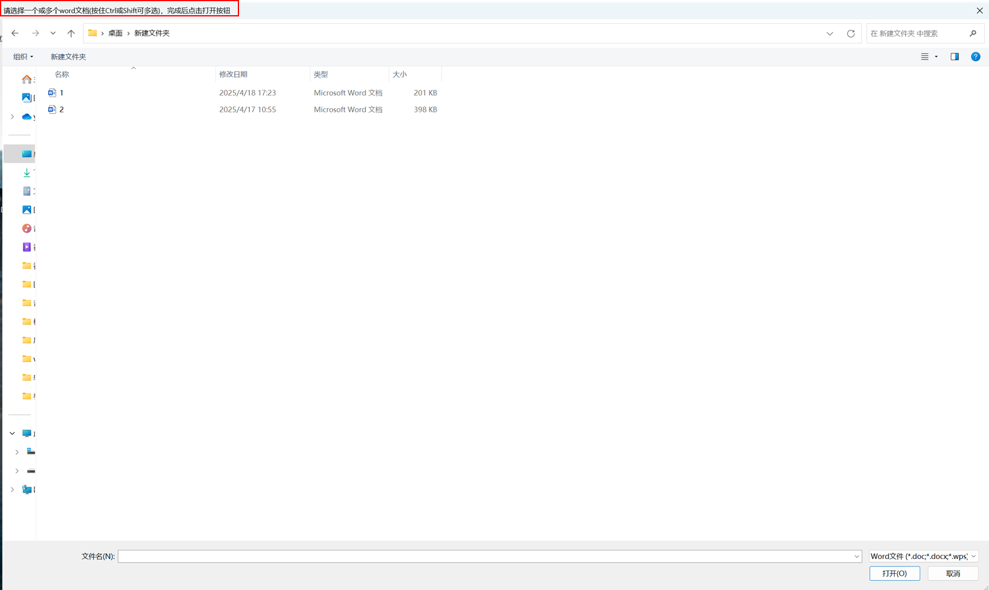The width and height of the screenshot is (989, 590).
Task: Sort by 类型 column header
Action: tap(321, 74)
